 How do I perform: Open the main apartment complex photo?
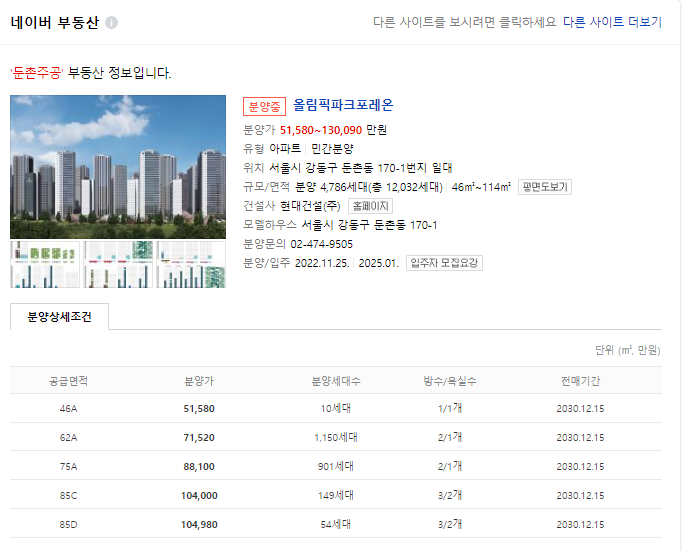coord(118,167)
